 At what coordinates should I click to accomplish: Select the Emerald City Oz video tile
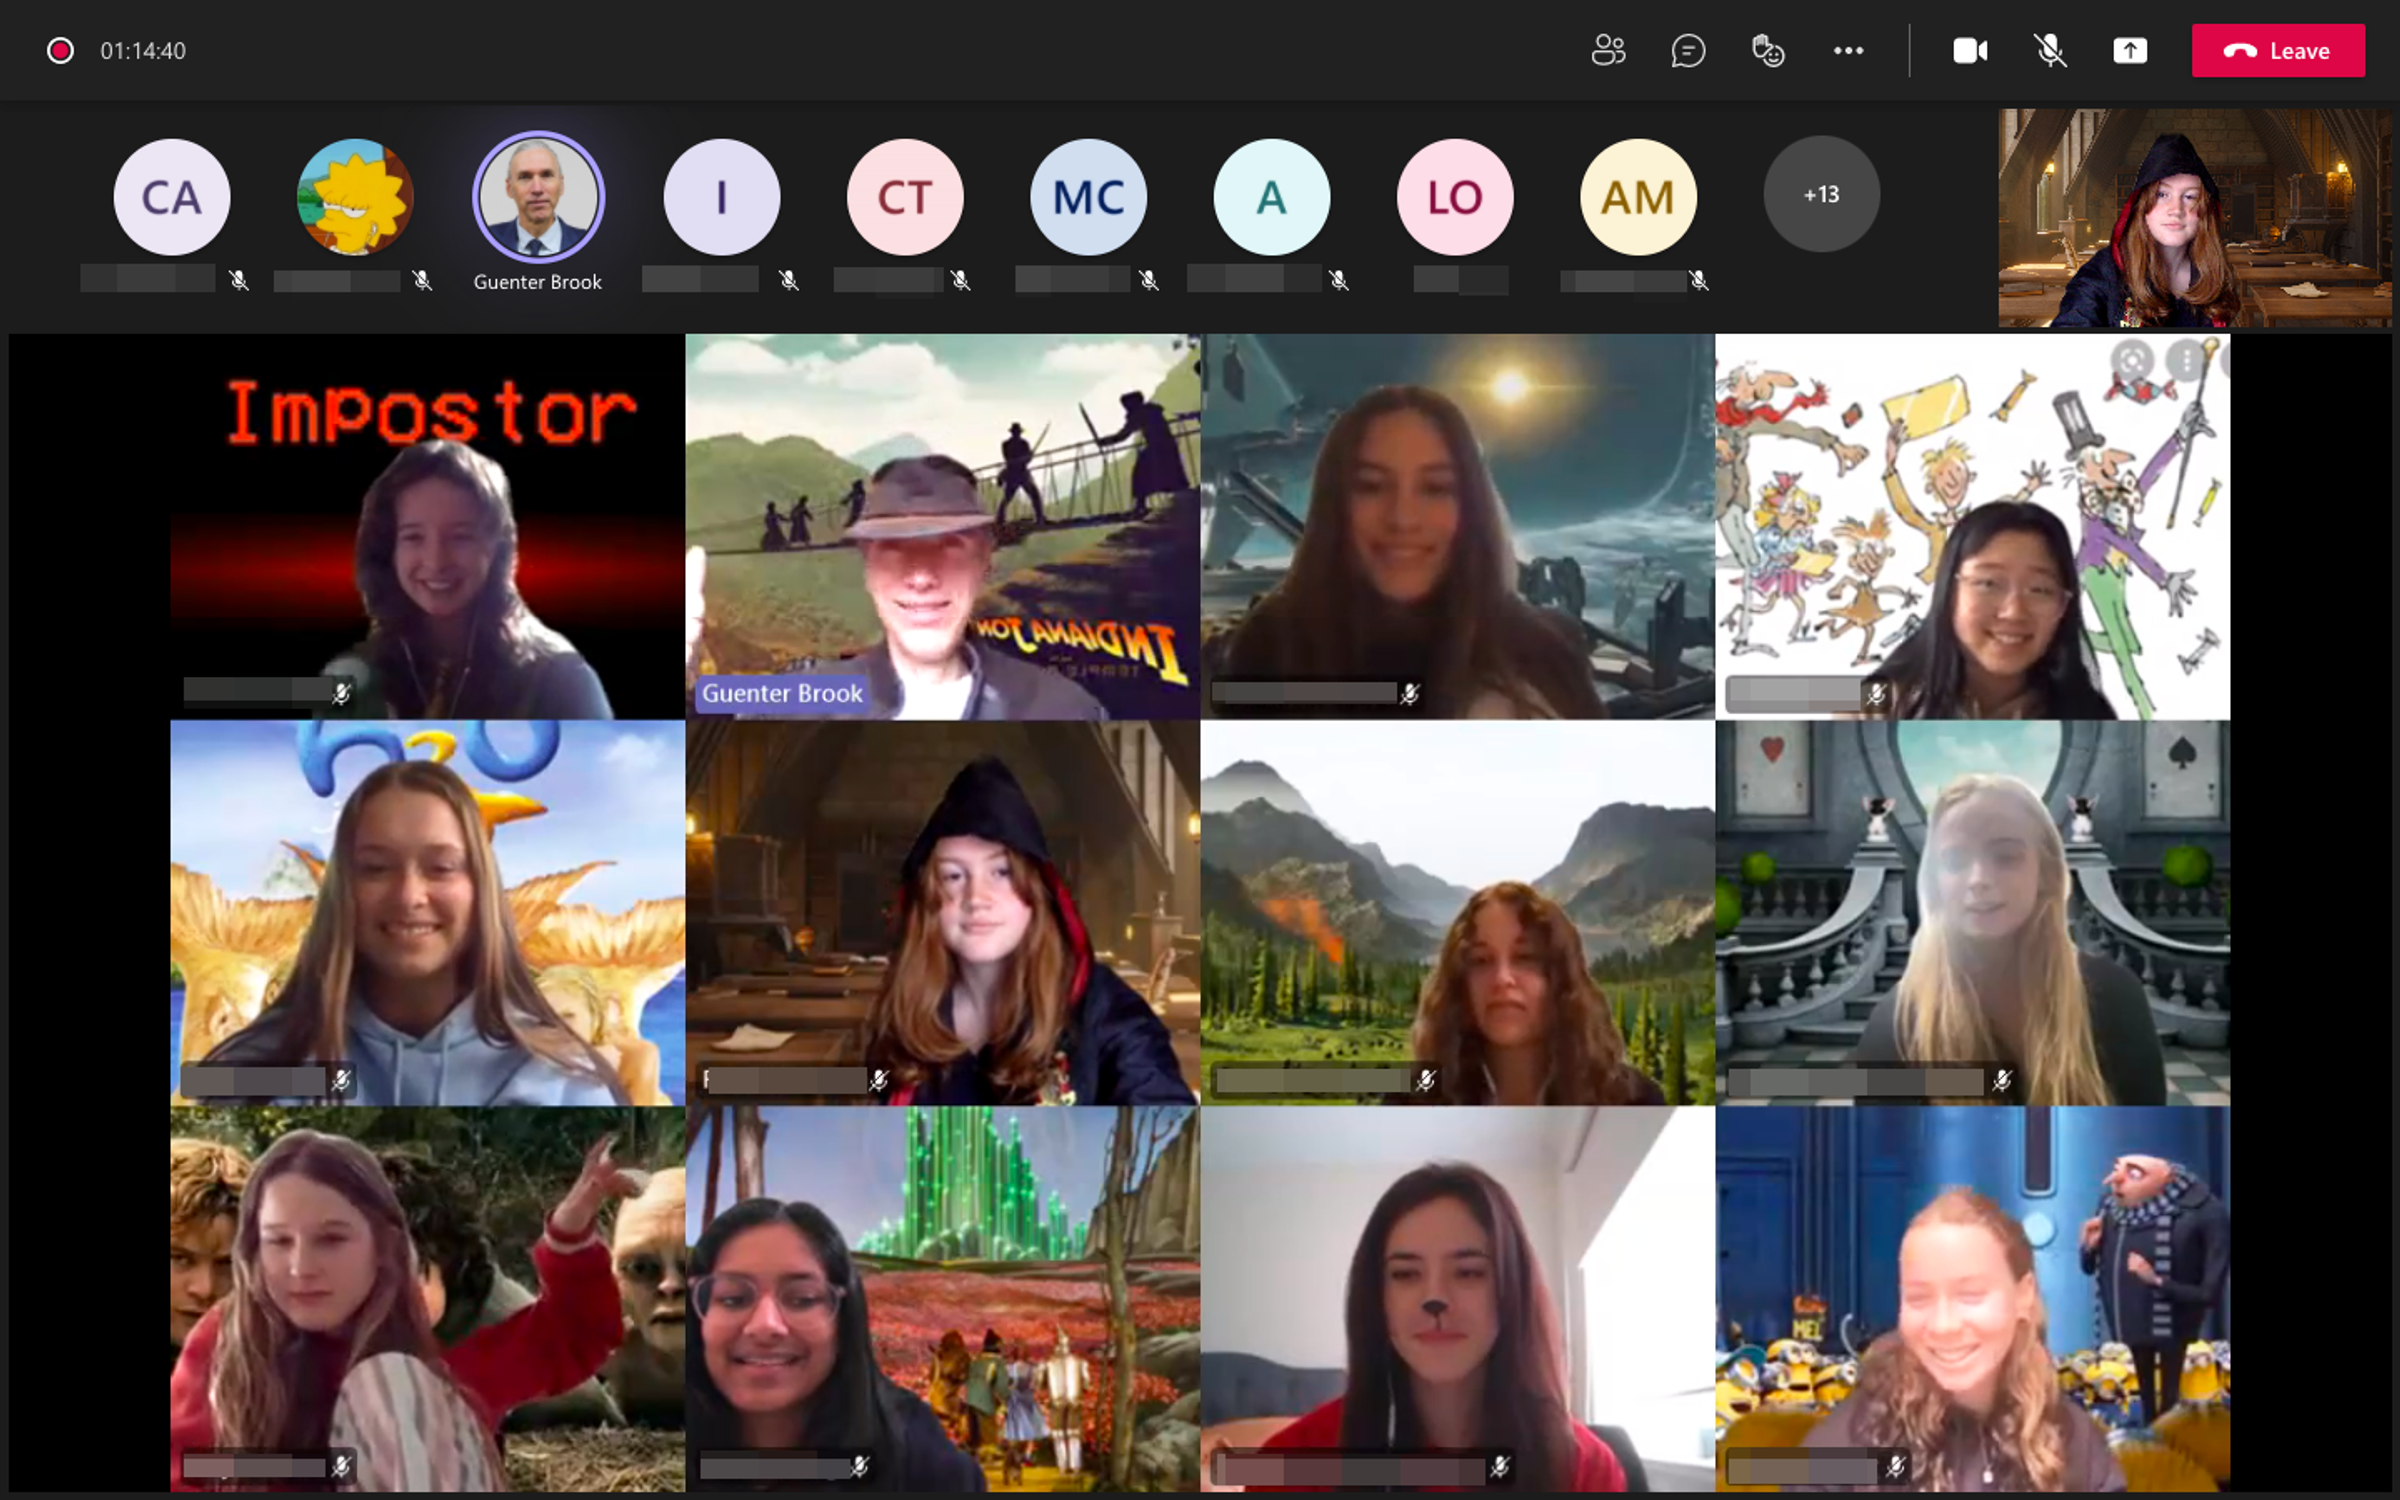tap(943, 1299)
